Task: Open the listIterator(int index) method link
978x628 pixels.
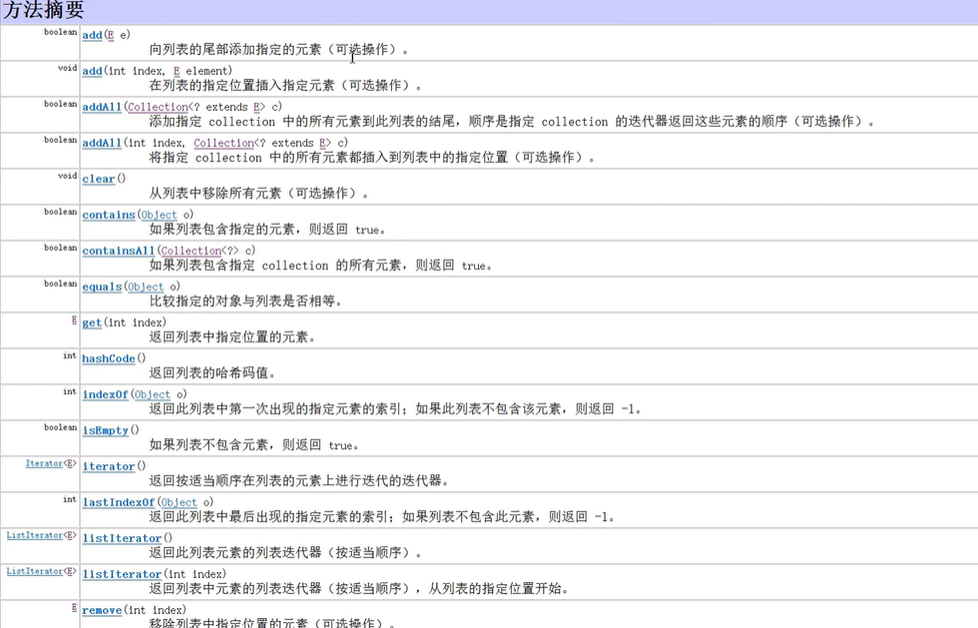Action: tap(122, 574)
